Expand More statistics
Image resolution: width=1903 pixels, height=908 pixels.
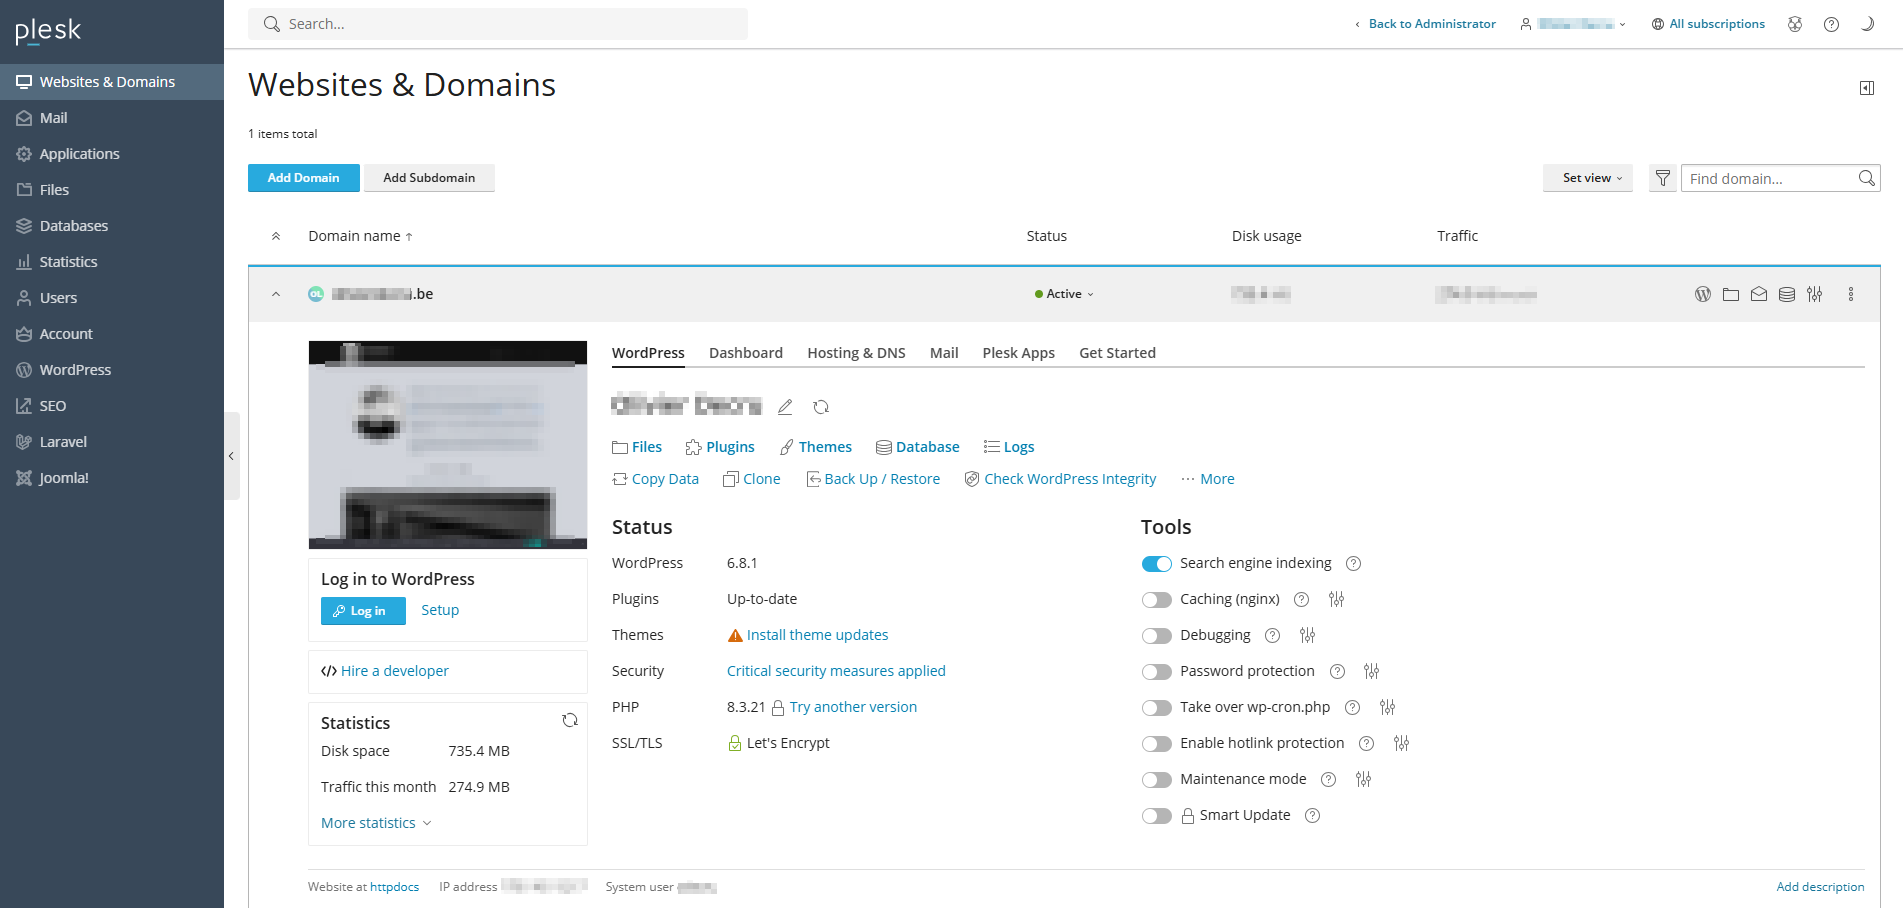click(376, 823)
